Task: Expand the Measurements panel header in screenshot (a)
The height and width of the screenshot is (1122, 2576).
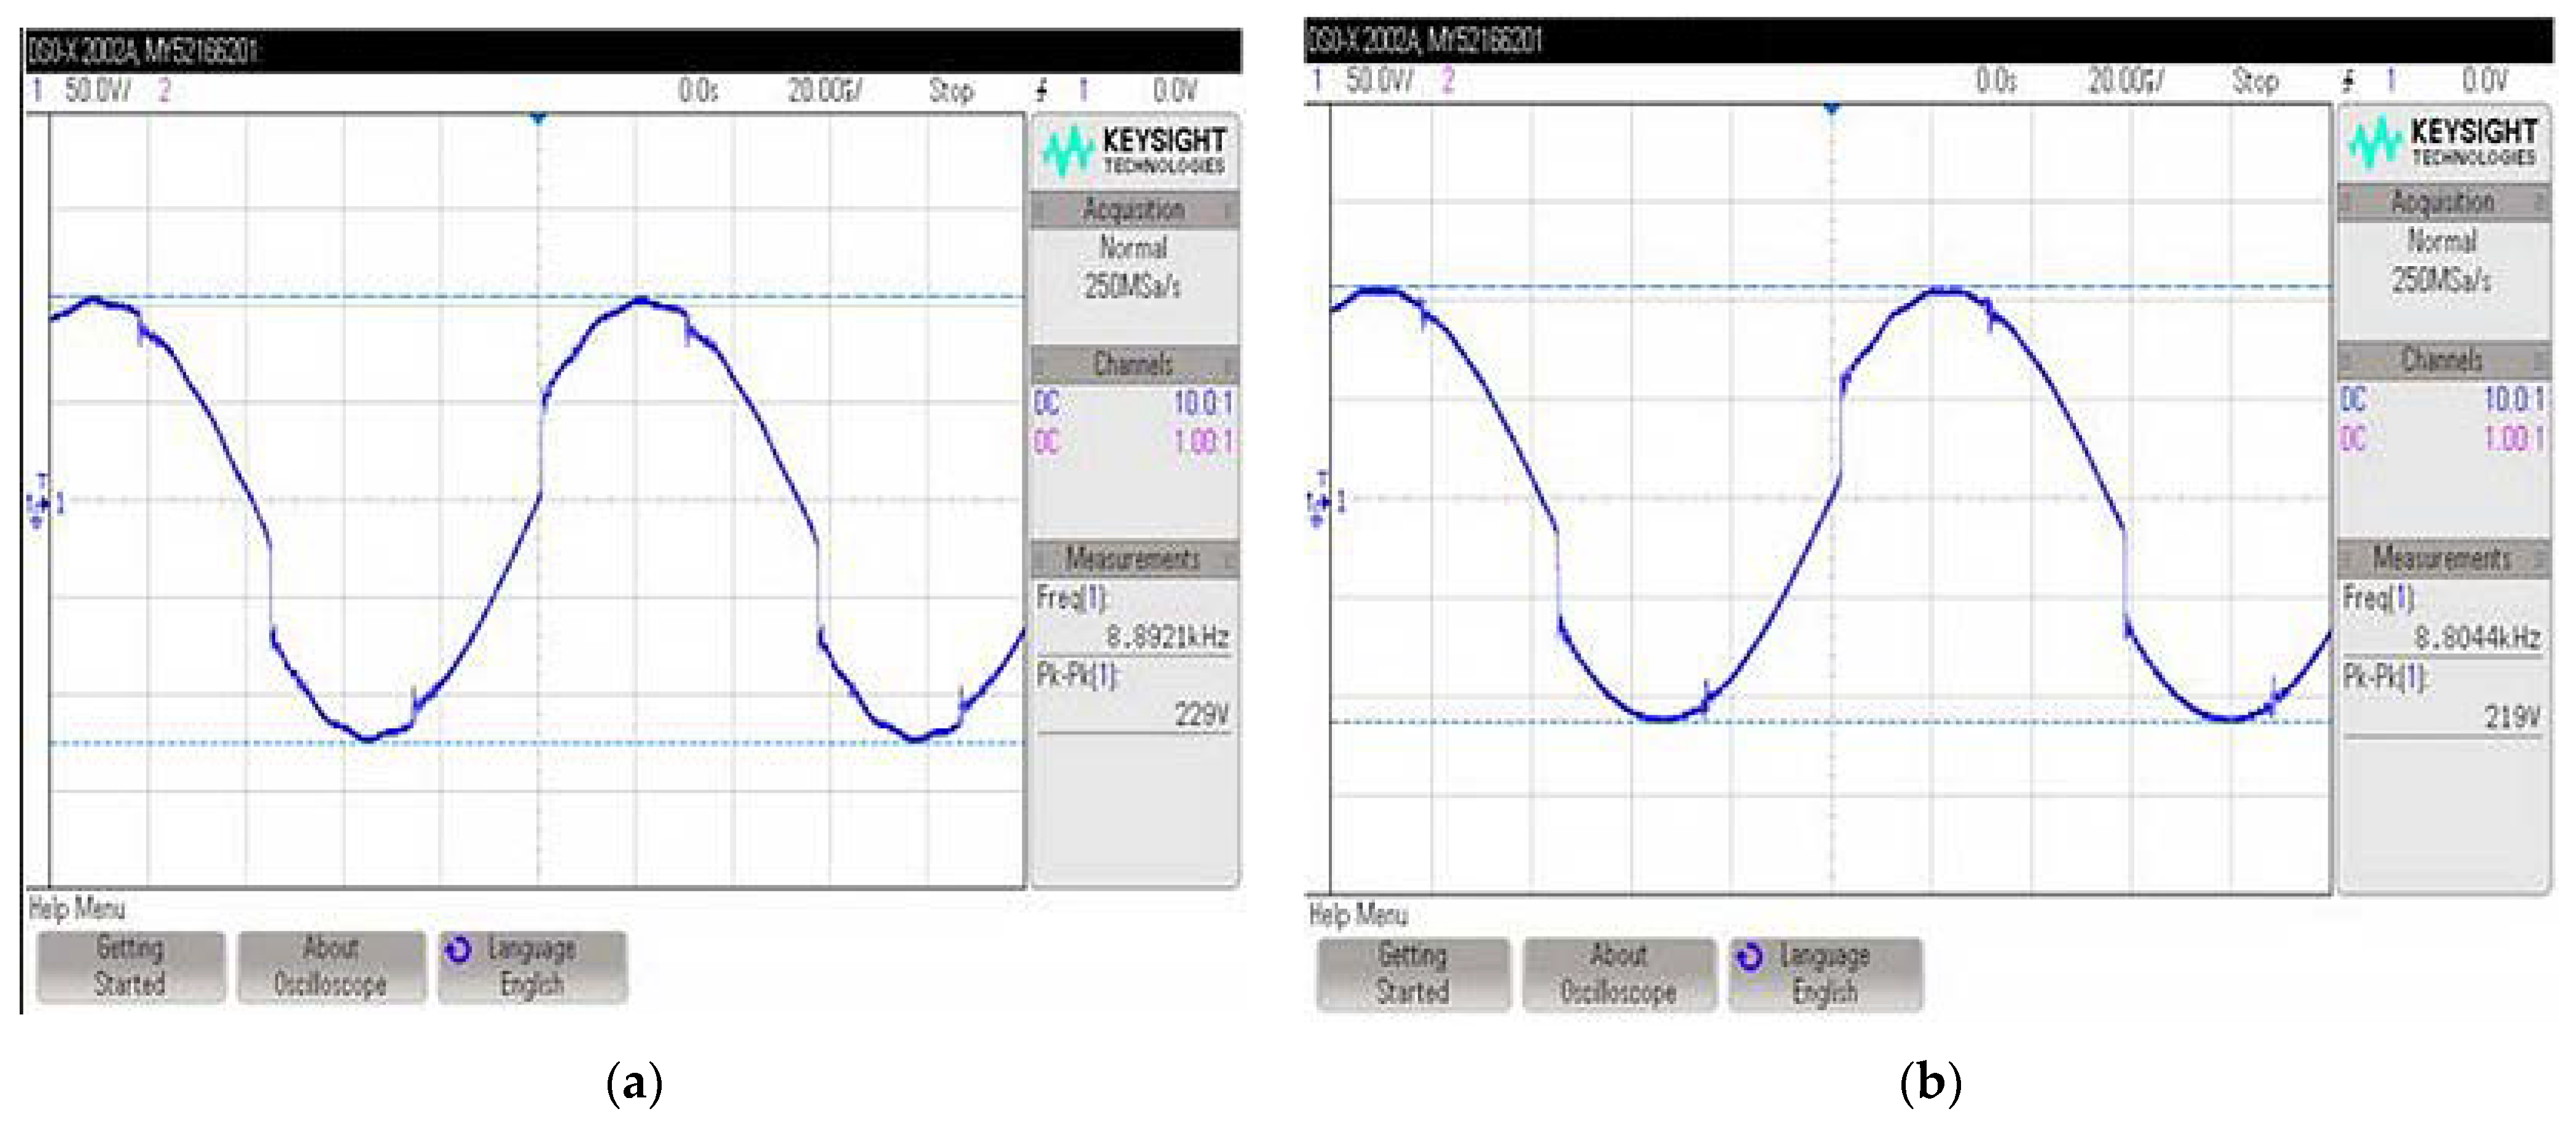Action: [x=1133, y=558]
